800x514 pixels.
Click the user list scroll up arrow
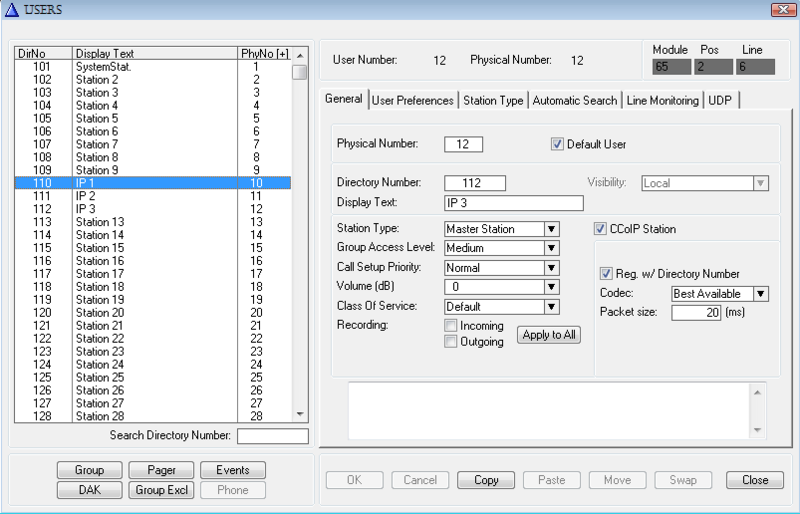pos(300,55)
